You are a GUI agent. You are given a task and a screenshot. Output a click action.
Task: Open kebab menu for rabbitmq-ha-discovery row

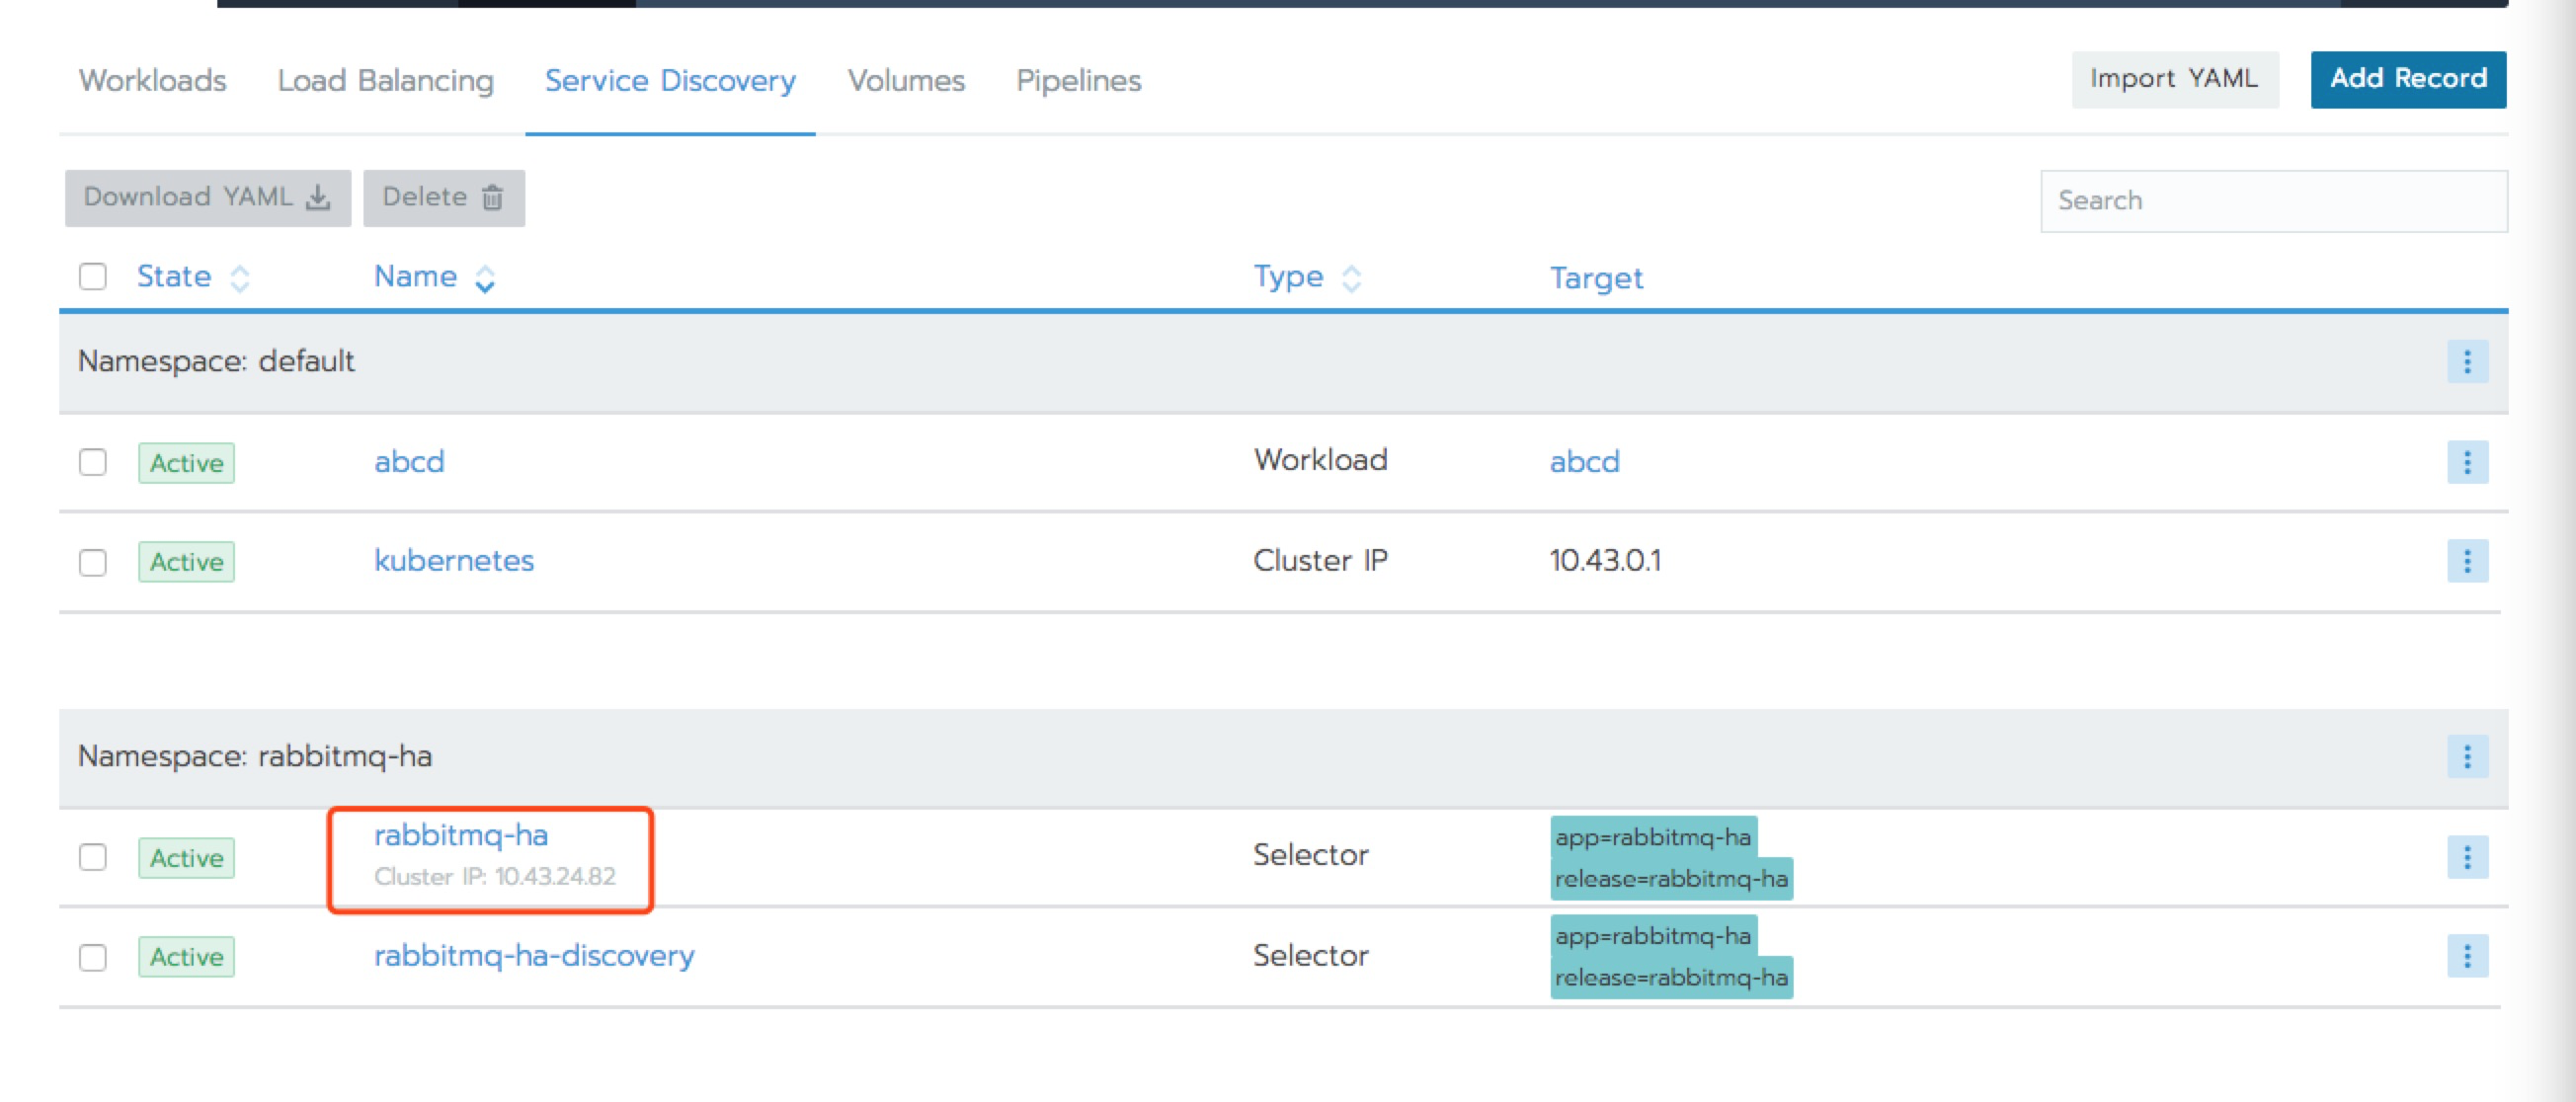(x=2470, y=955)
